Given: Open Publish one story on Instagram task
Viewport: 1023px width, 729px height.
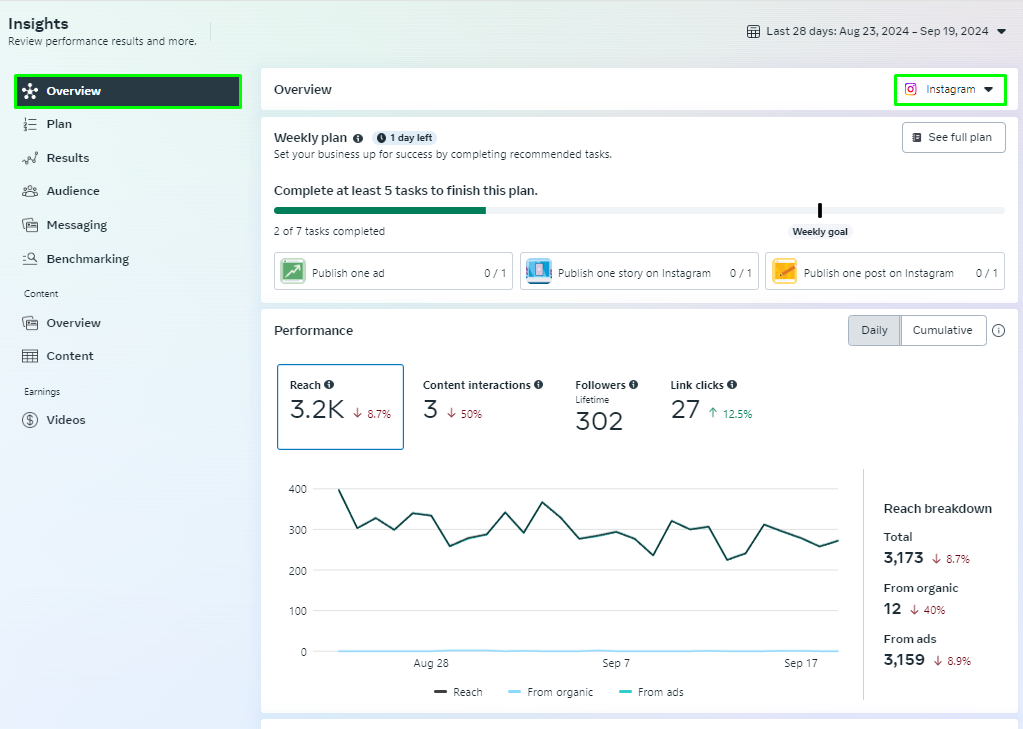Looking at the screenshot, I should [639, 272].
